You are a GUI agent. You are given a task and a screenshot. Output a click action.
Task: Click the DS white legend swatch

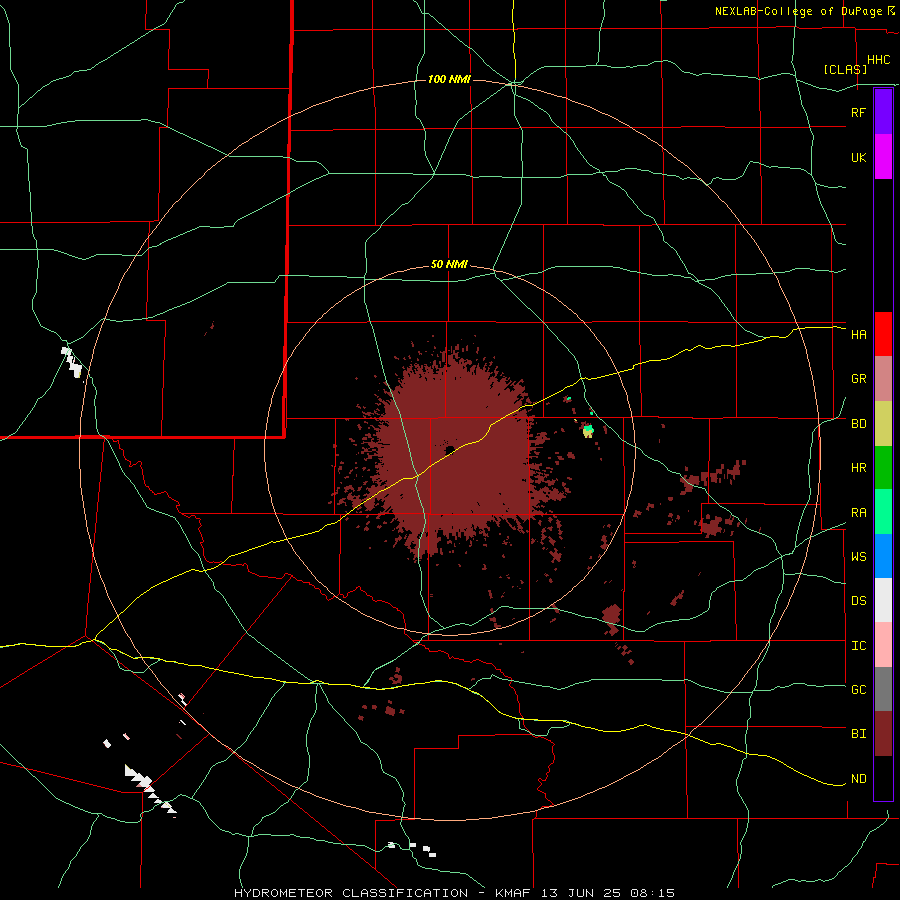click(883, 600)
